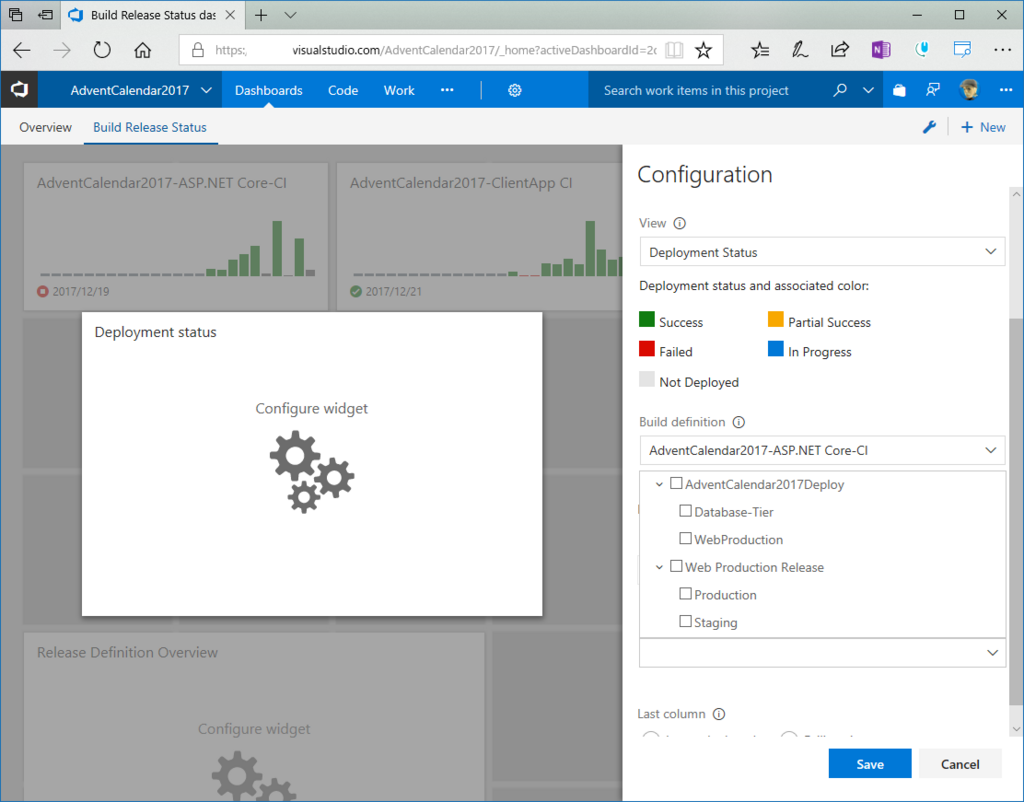Viewport: 1024px width, 802px height.
Task: Open the browser home page
Action: click(142, 50)
